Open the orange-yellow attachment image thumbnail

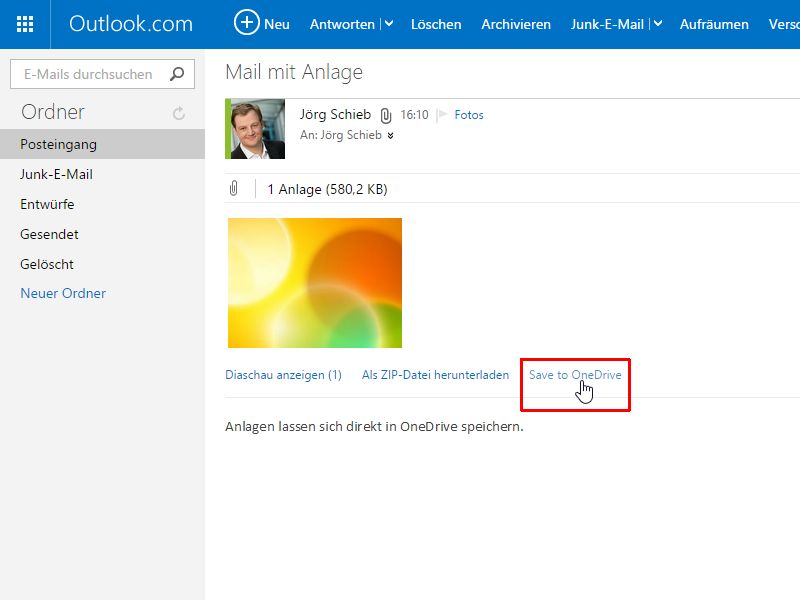coord(315,283)
